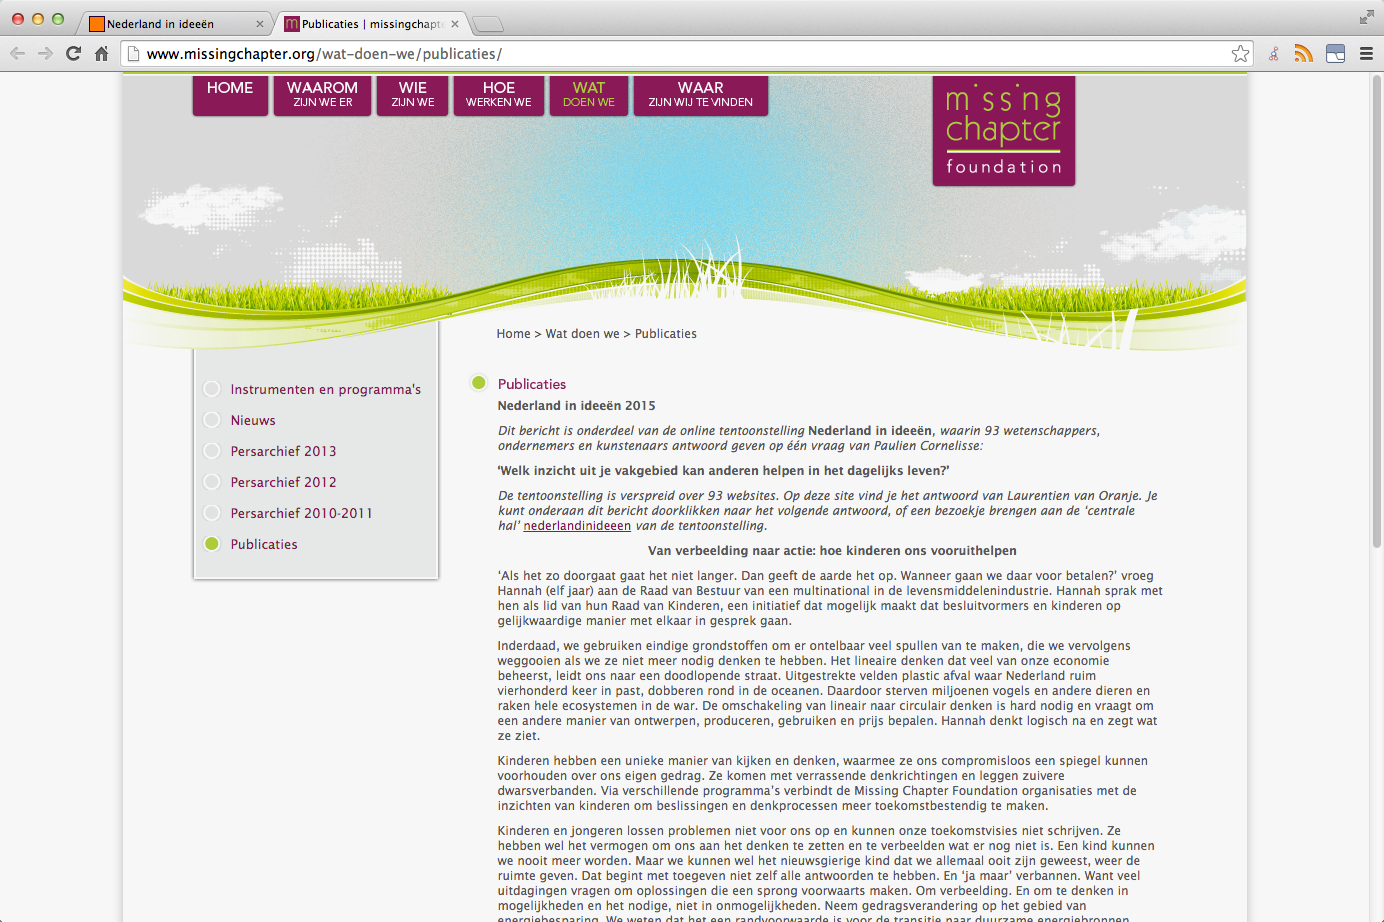
Task: Click the blue window extension icon
Action: [x=1335, y=54]
